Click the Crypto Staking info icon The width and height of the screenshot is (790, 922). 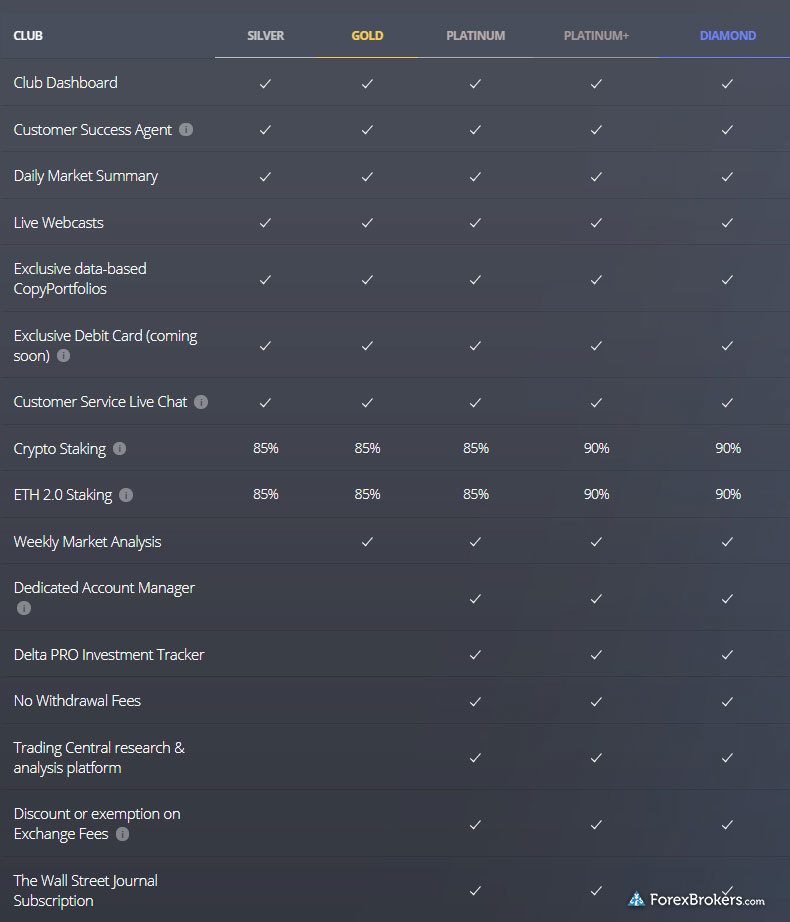pos(119,449)
